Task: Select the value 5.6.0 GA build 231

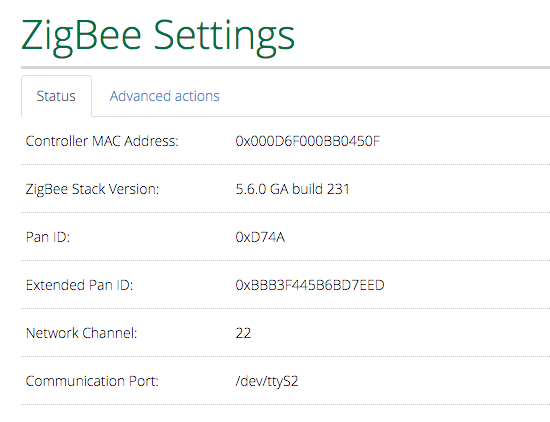Action: [293, 189]
